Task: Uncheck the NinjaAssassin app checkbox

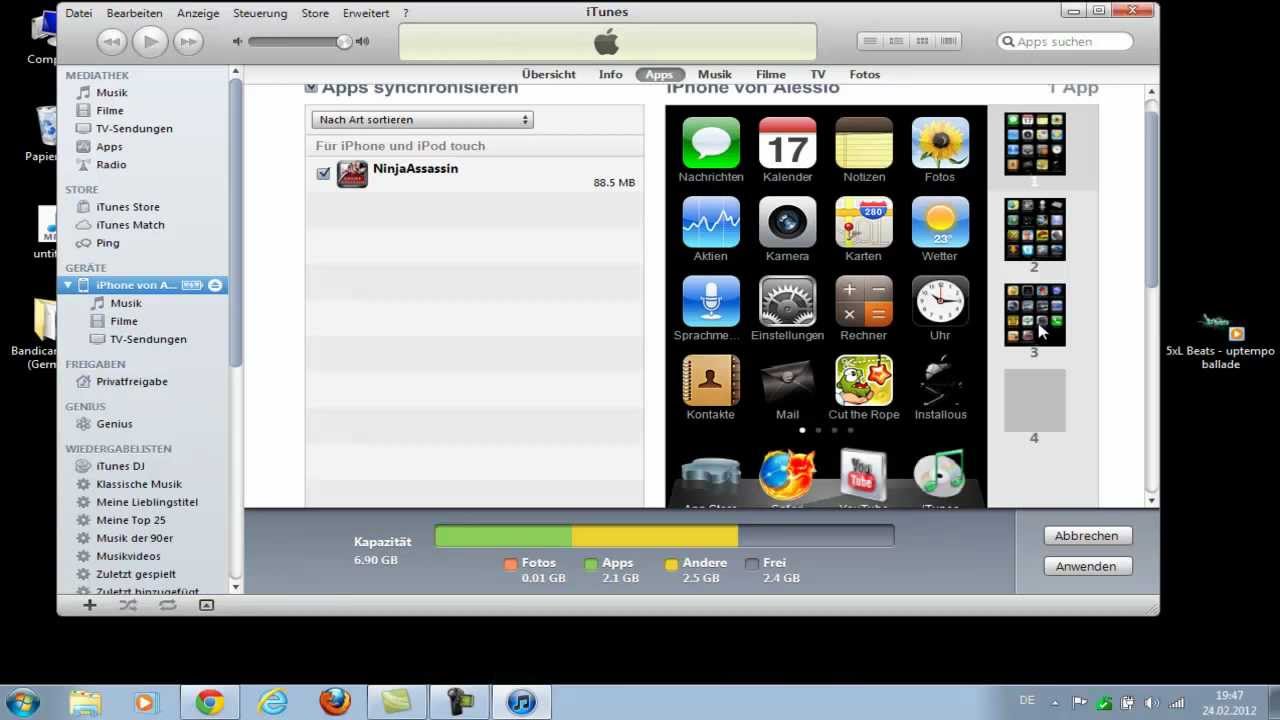Action: pos(323,173)
